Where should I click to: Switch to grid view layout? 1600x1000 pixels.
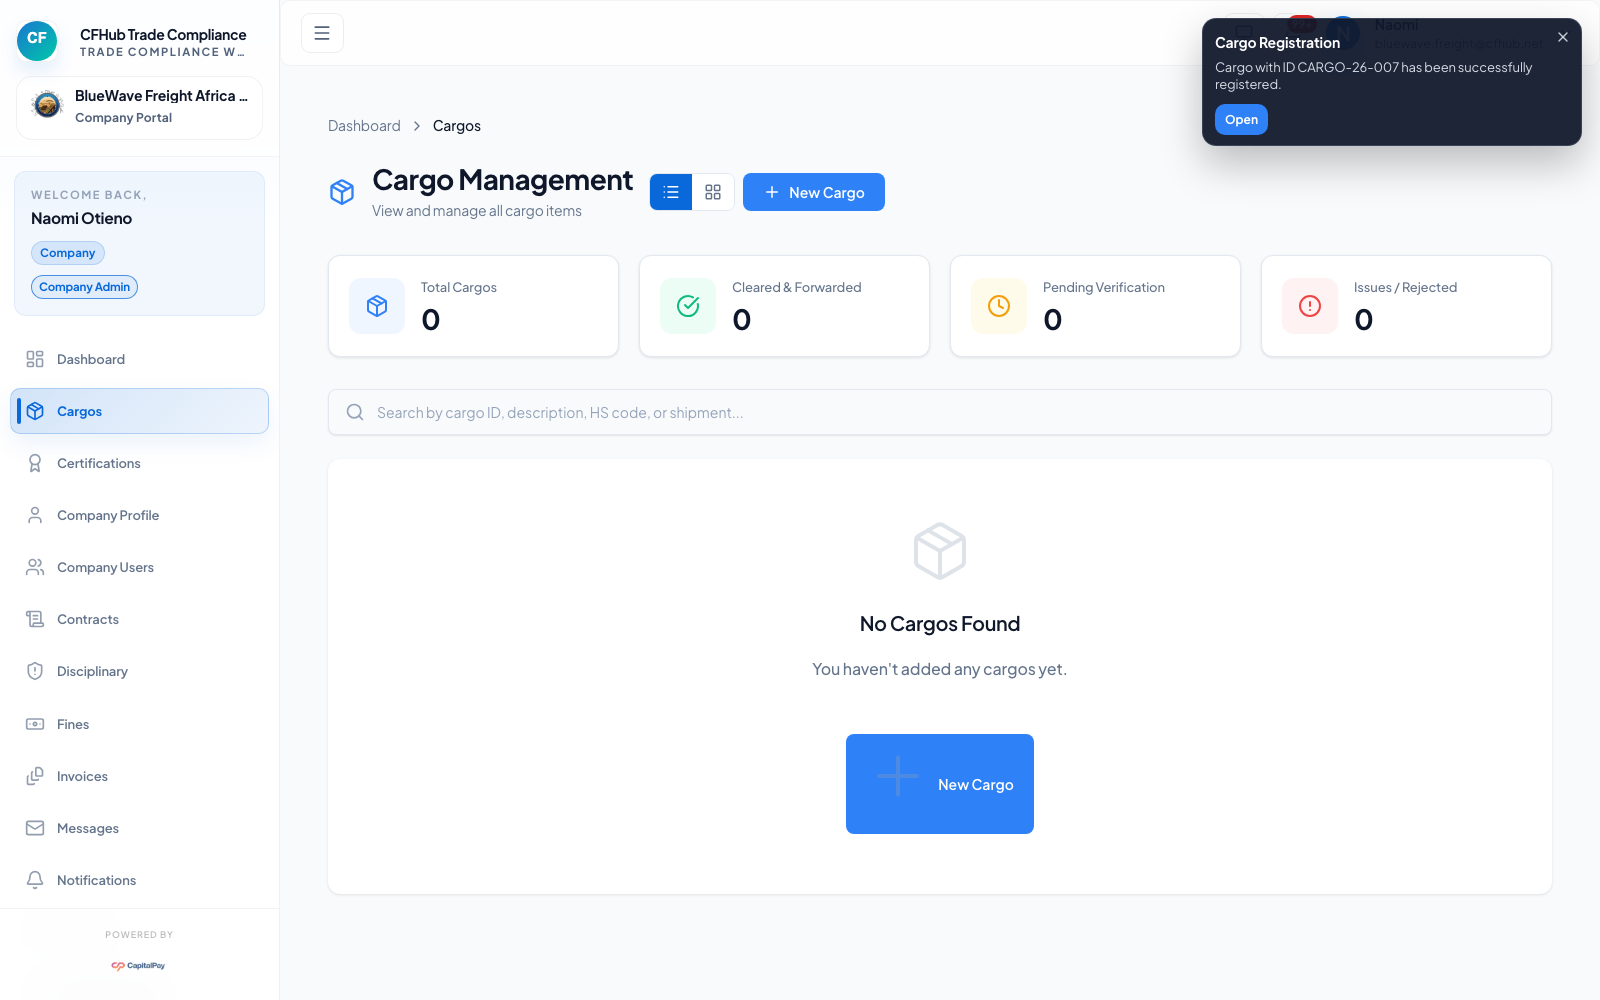[x=713, y=192]
